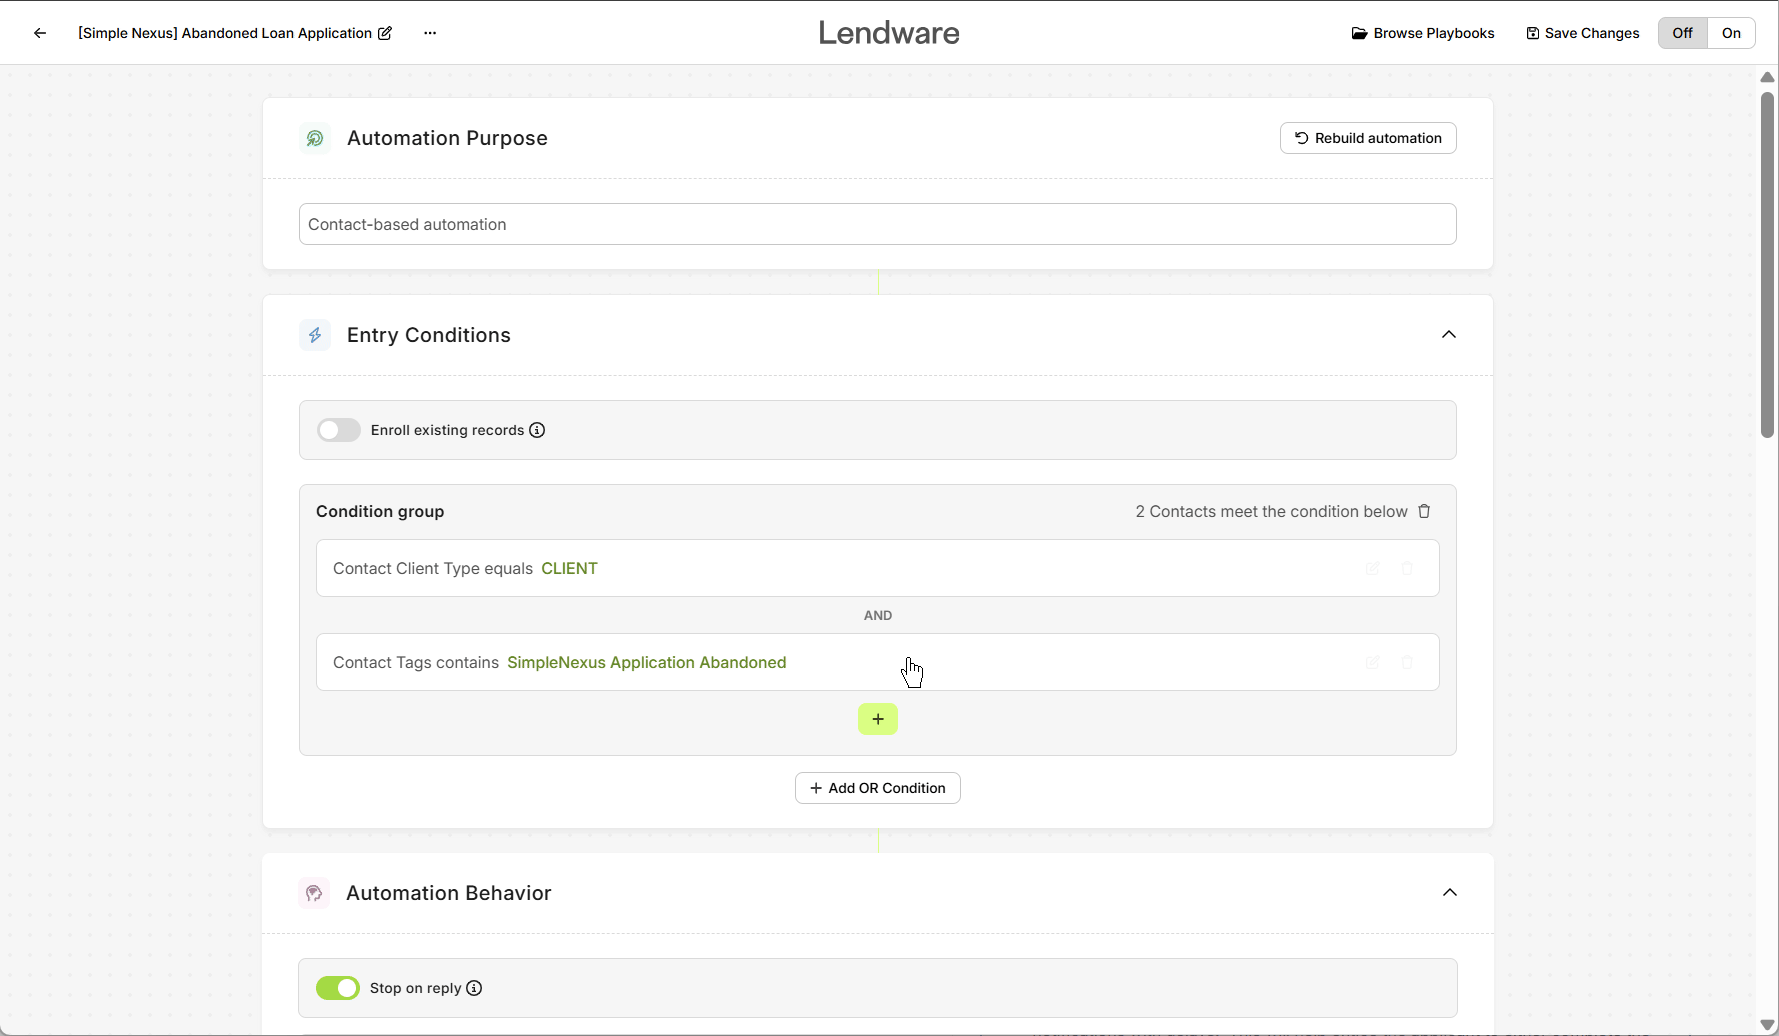This screenshot has height=1036, width=1779.
Task: Open the three-dot more options menu
Action: point(430,33)
